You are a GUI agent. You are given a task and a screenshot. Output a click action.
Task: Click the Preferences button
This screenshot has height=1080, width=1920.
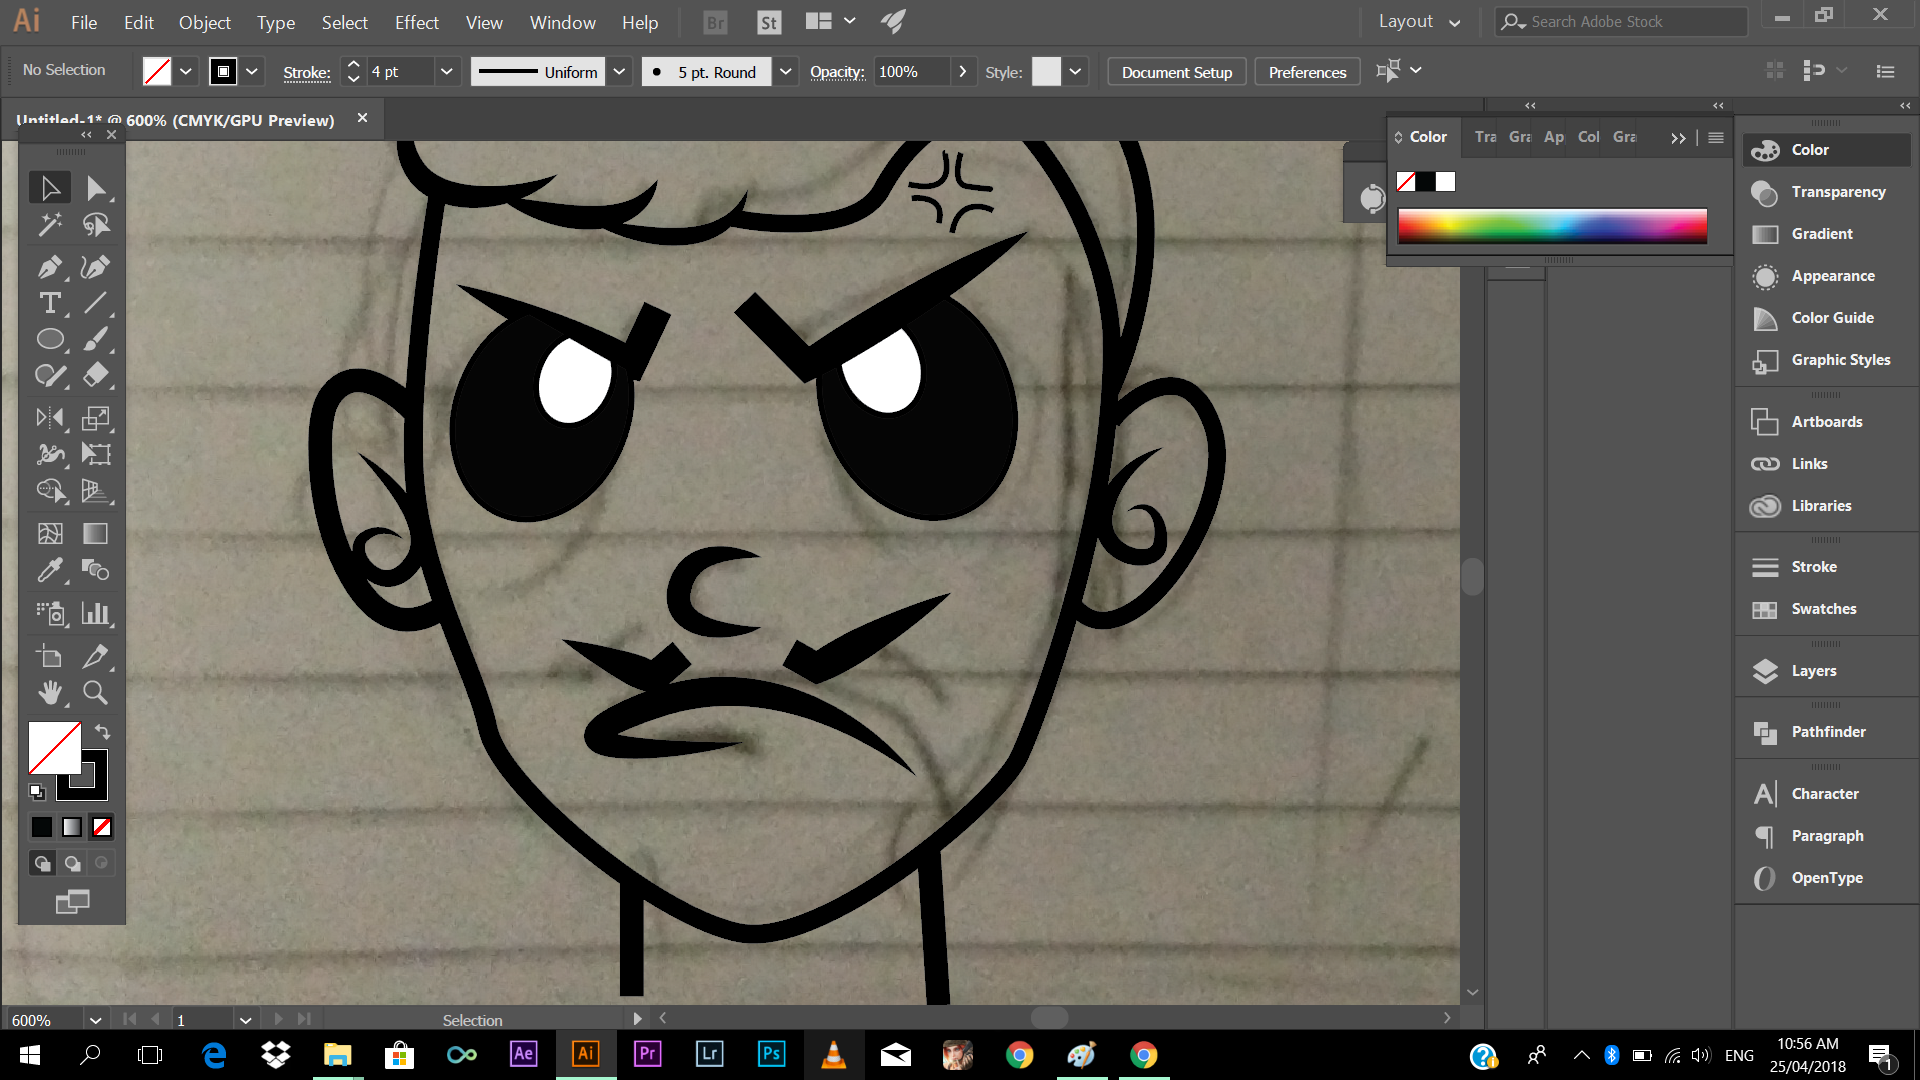coord(1306,72)
